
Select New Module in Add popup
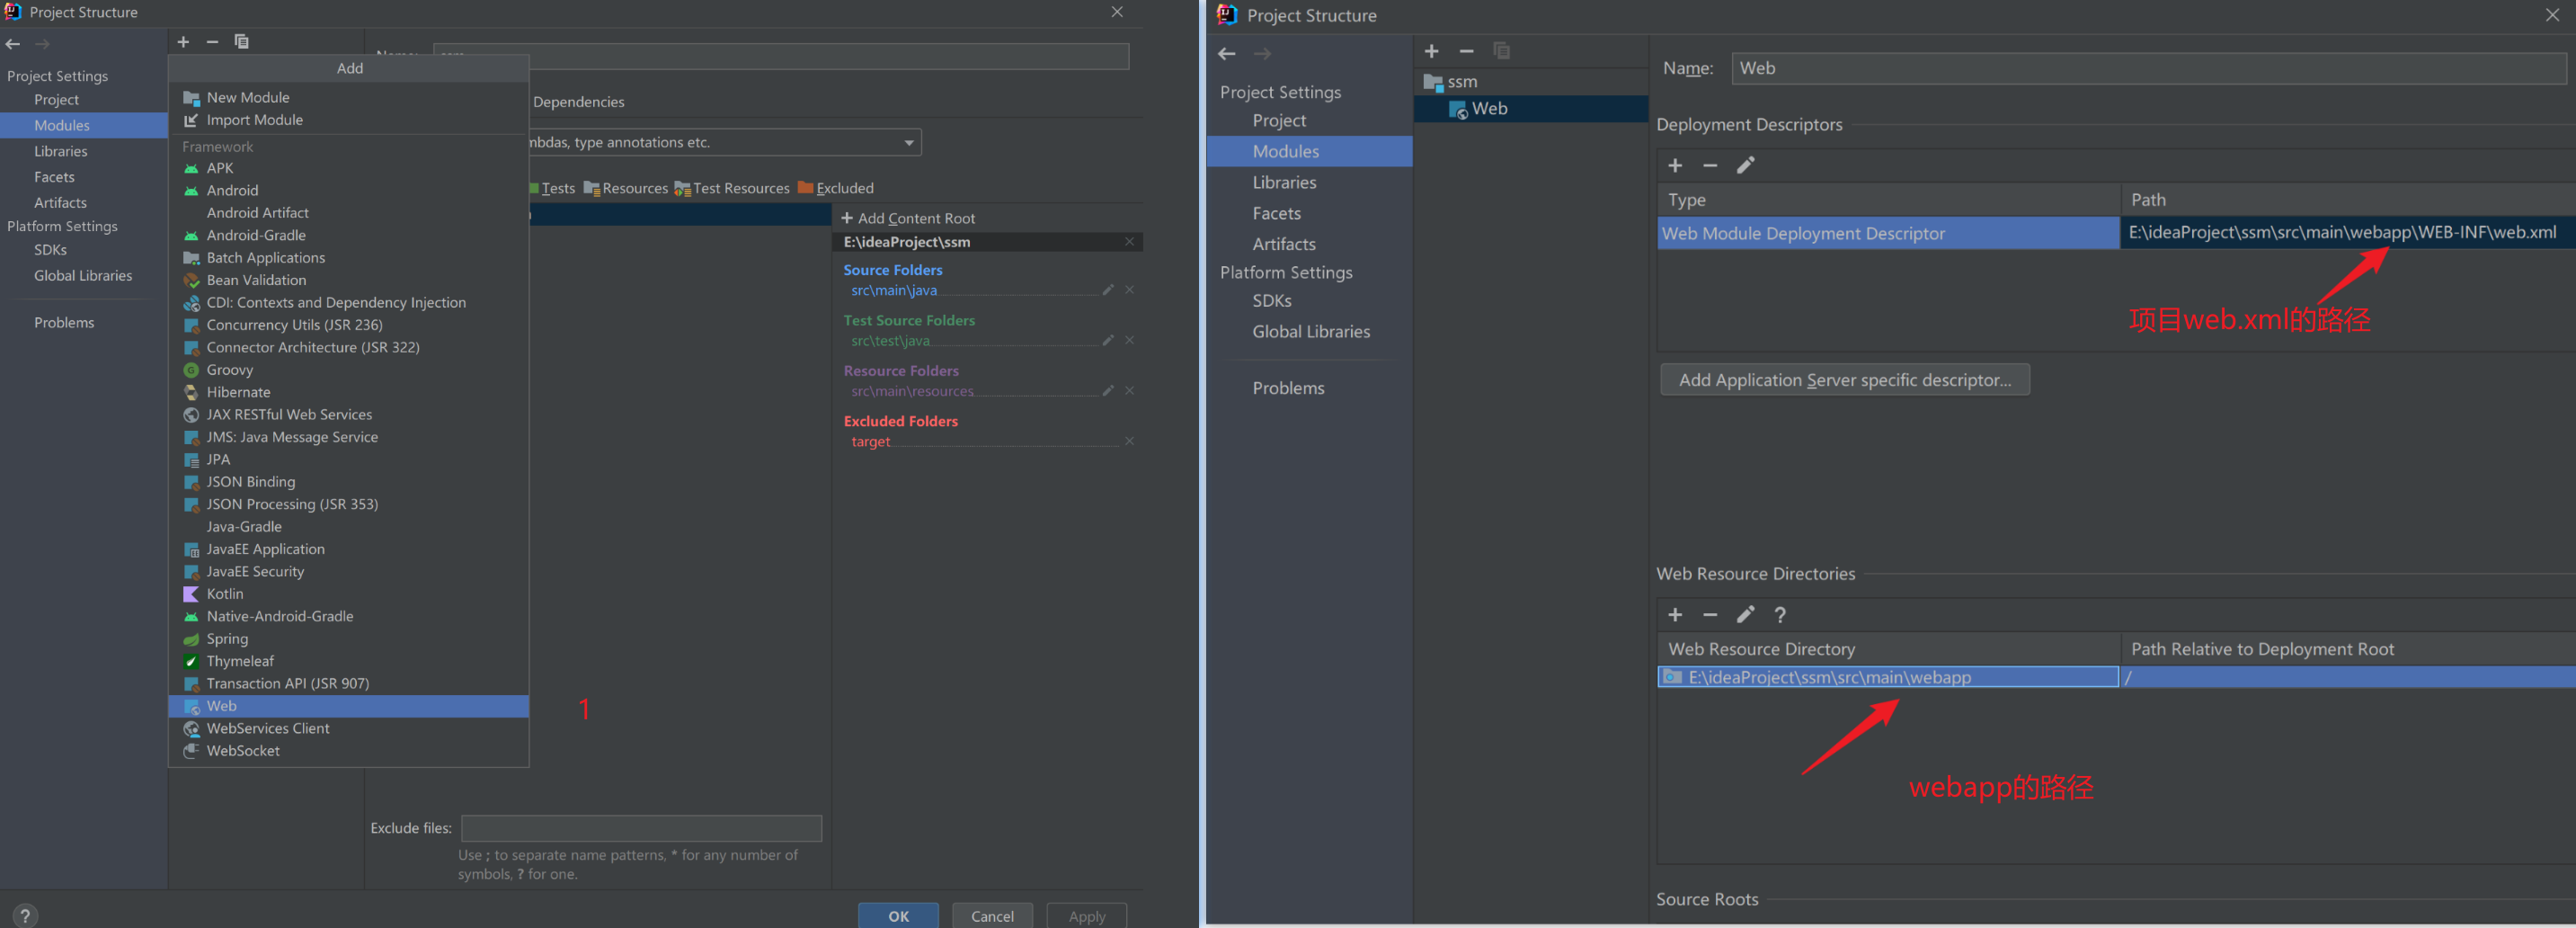coord(248,98)
